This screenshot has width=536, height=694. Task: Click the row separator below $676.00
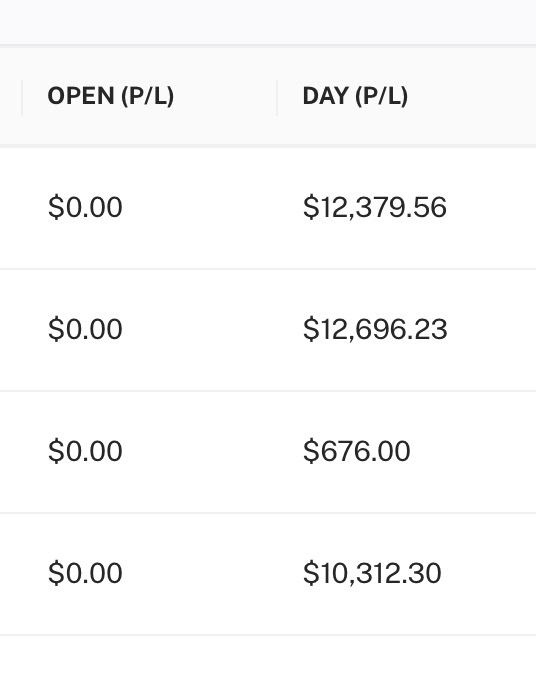point(268,513)
